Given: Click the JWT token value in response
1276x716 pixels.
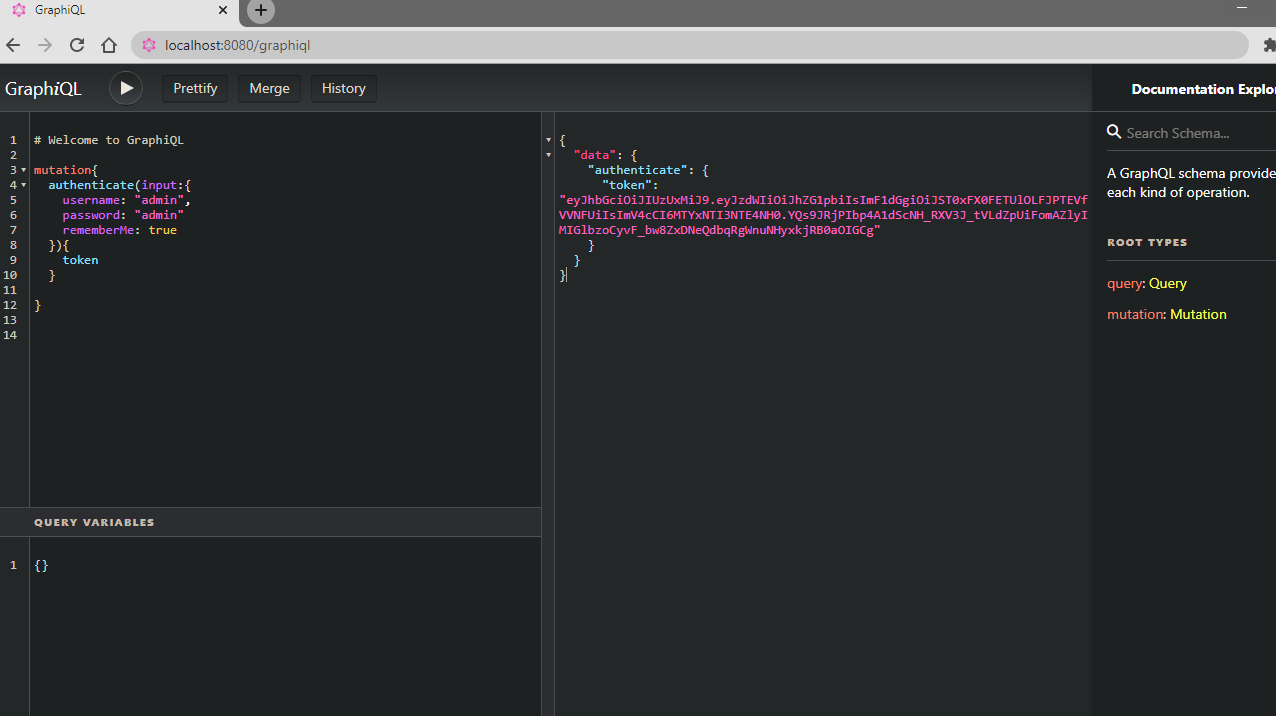Looking at the screenshot, I should [x=823, y=215].
